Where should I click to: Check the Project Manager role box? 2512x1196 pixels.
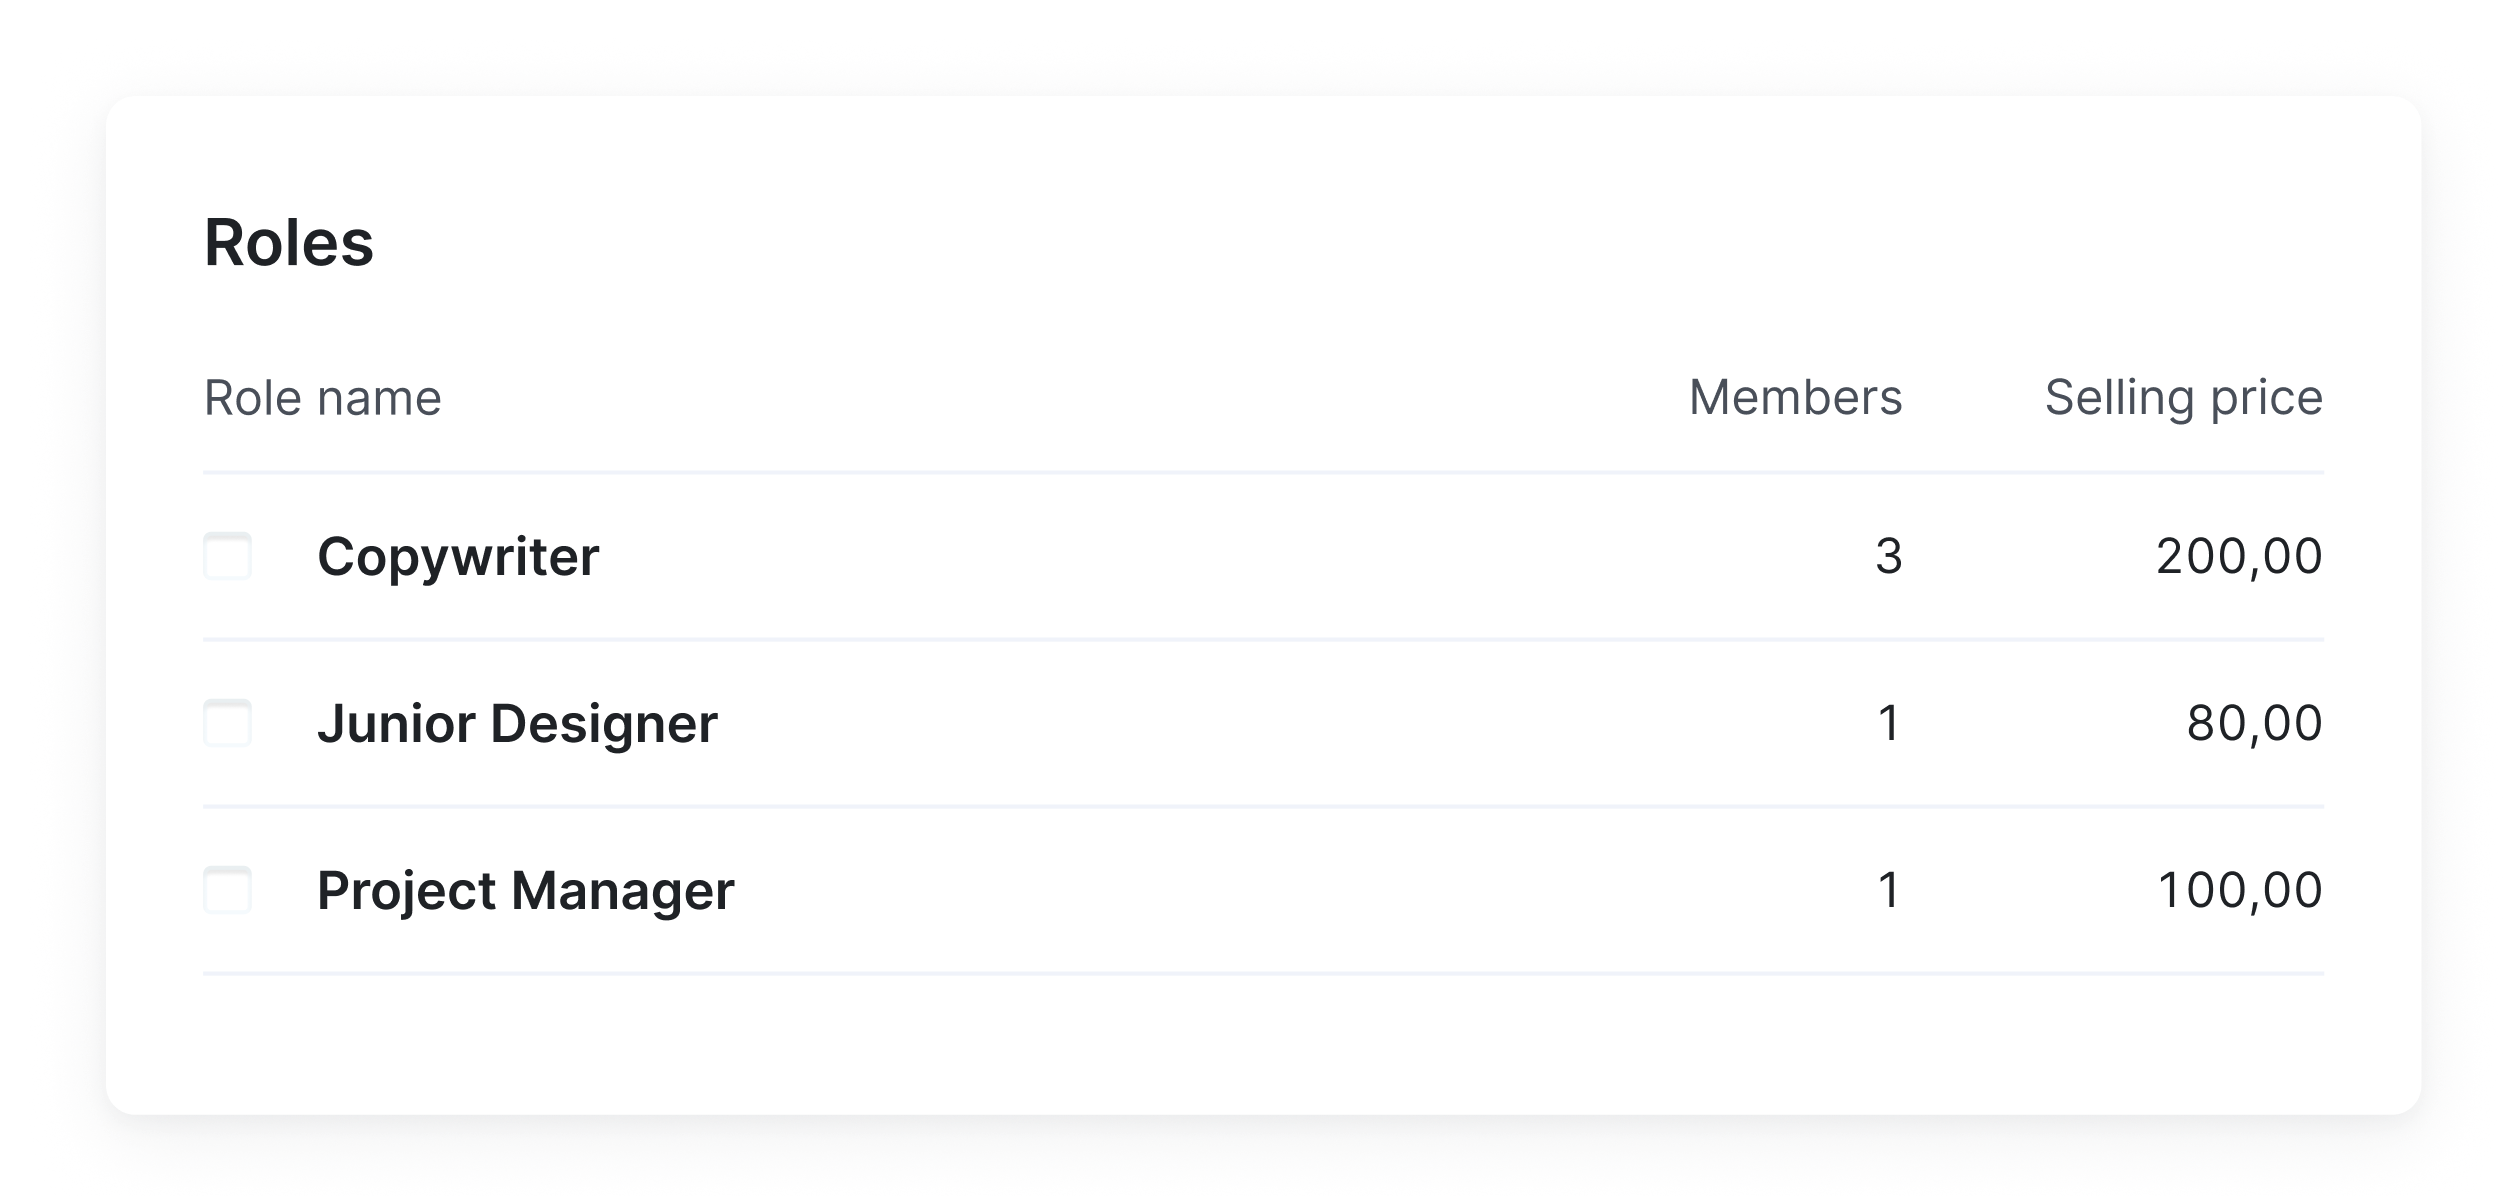coord(228,890)
